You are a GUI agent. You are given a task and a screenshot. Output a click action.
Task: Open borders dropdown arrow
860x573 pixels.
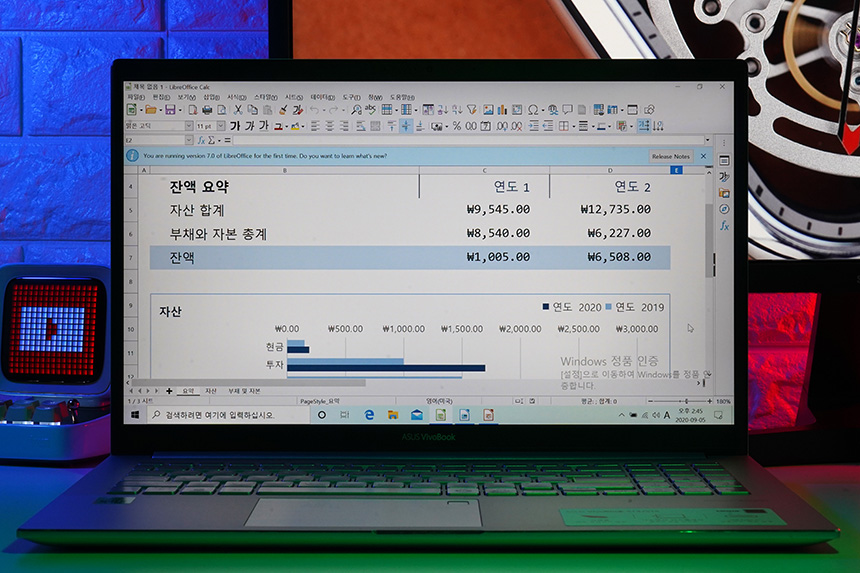pyautogui.click(x=574, y=127)
